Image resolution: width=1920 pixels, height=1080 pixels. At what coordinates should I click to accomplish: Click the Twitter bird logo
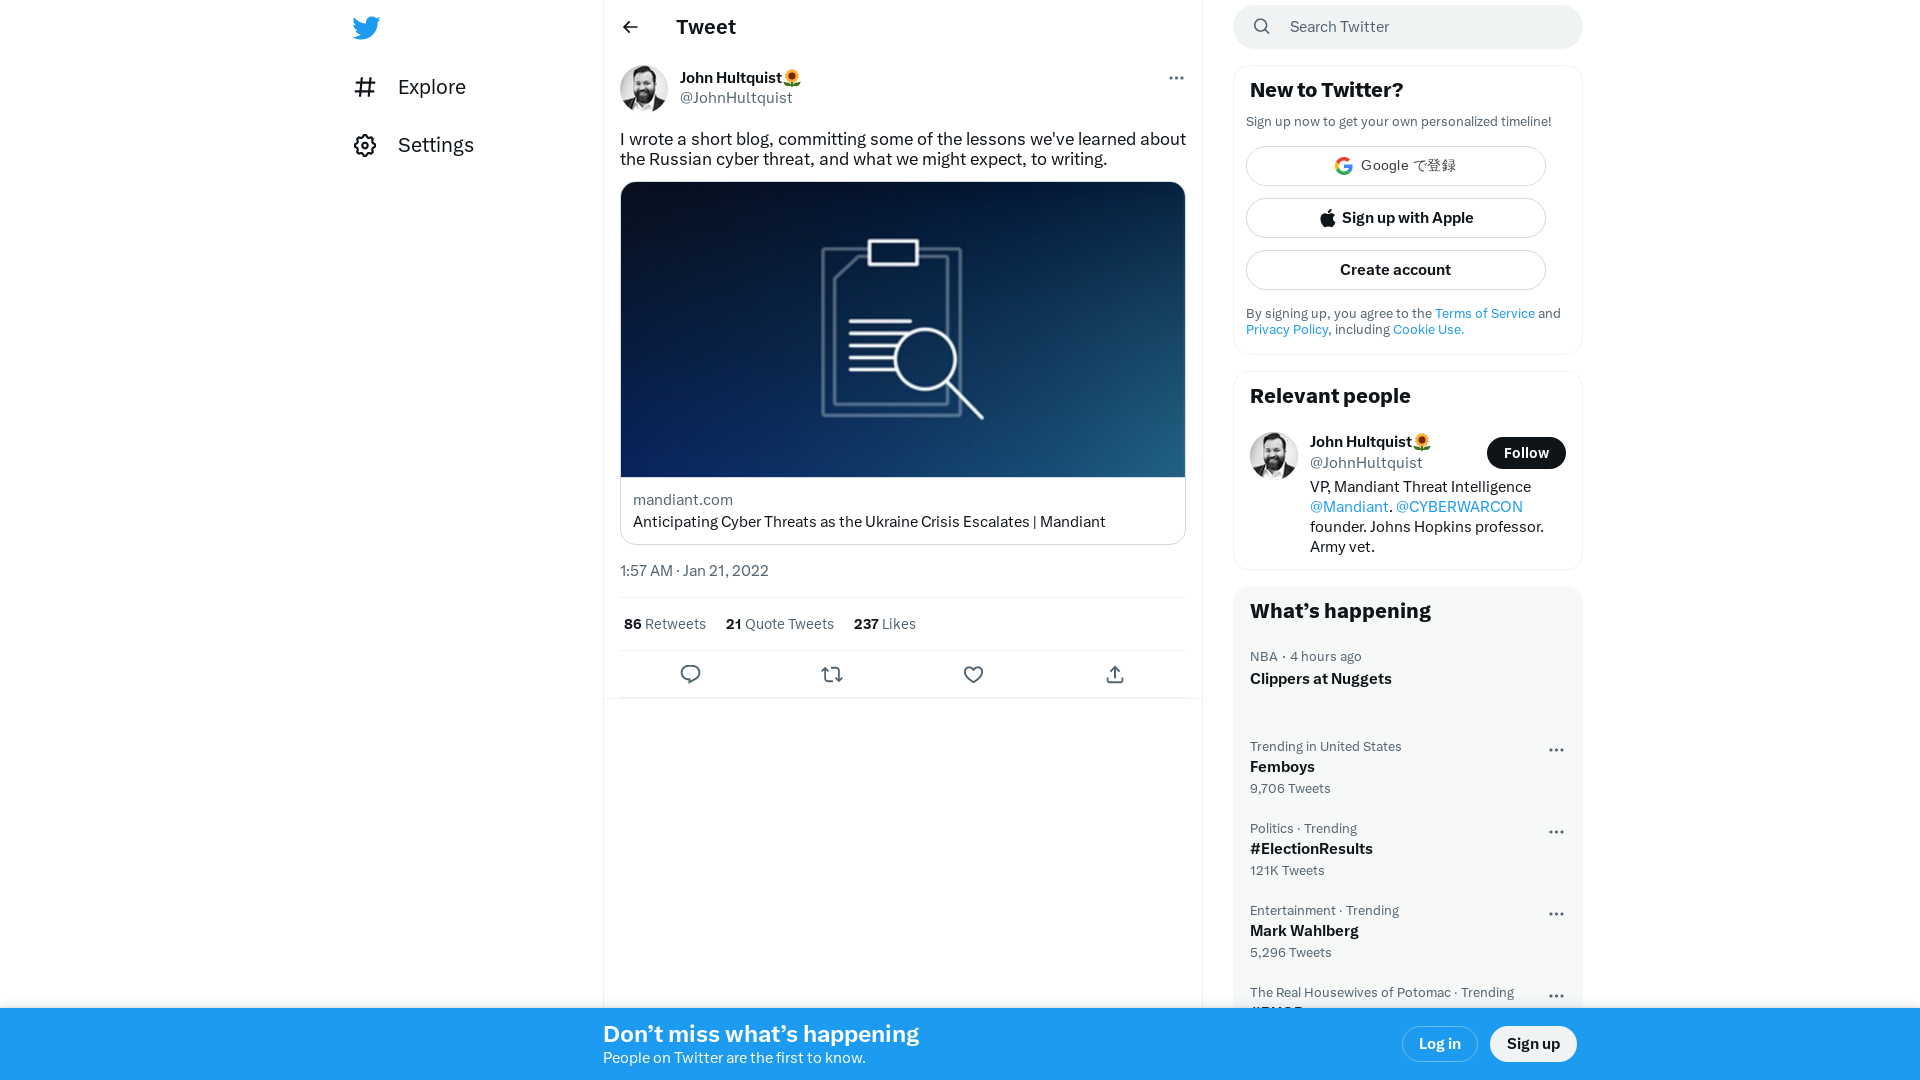pyautogui.click(x=366, y=28)
